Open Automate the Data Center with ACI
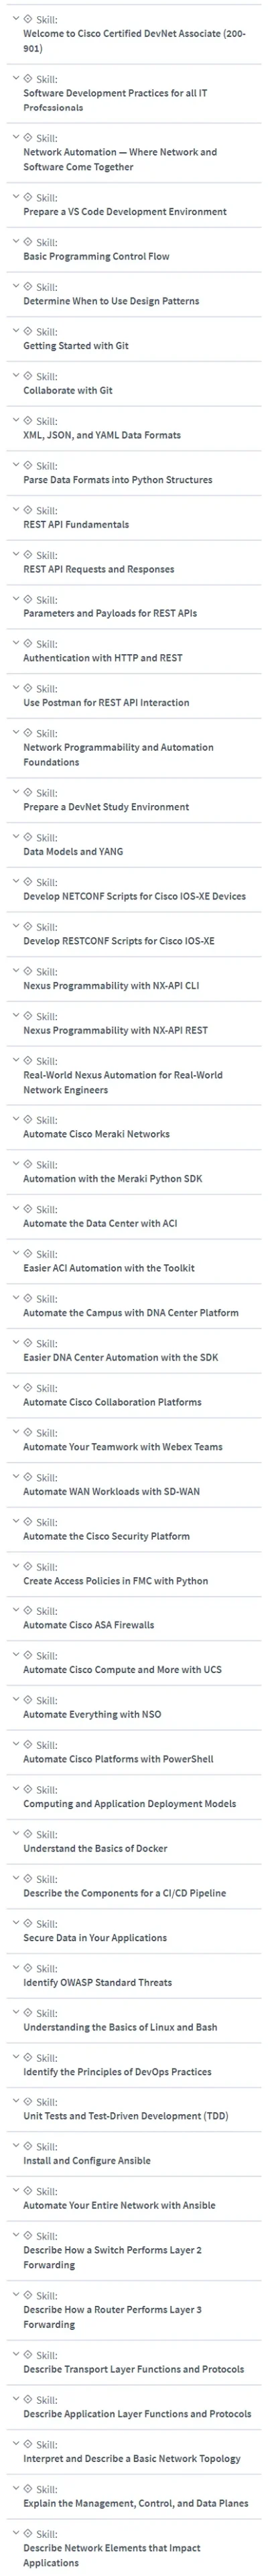 click(x=100, y=1224)
